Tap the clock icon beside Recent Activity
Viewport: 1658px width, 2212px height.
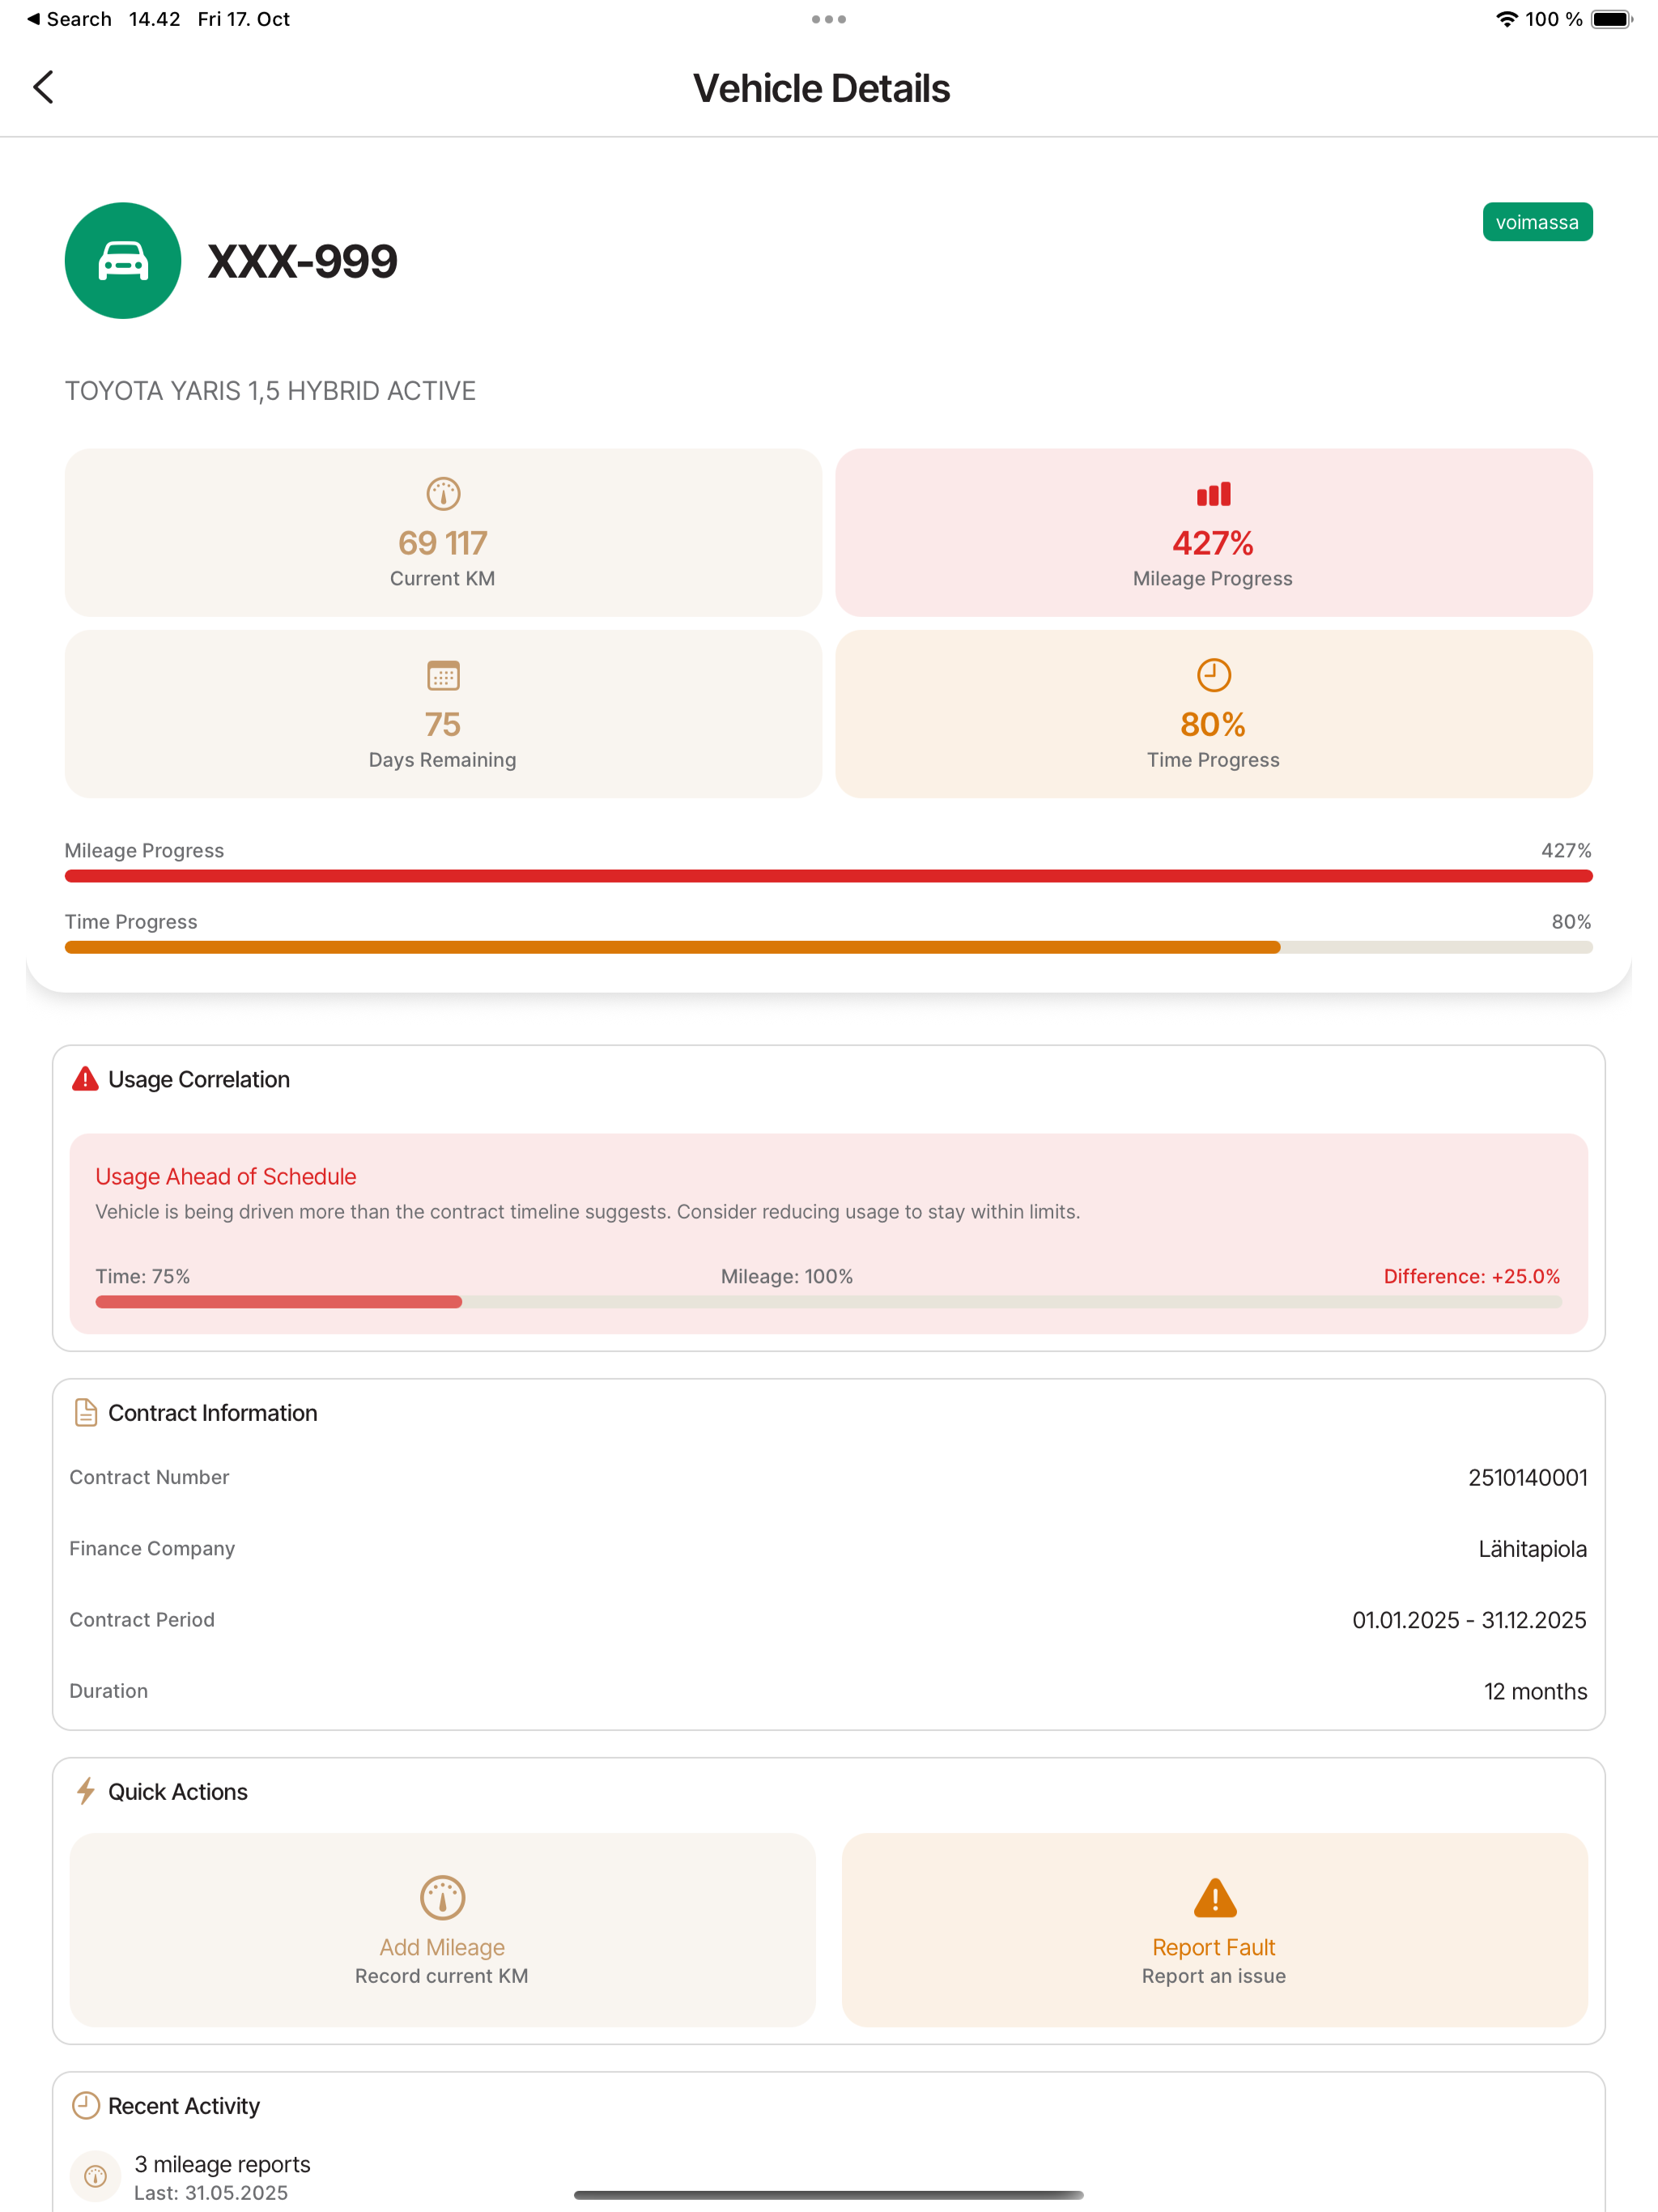[86, 2105]
